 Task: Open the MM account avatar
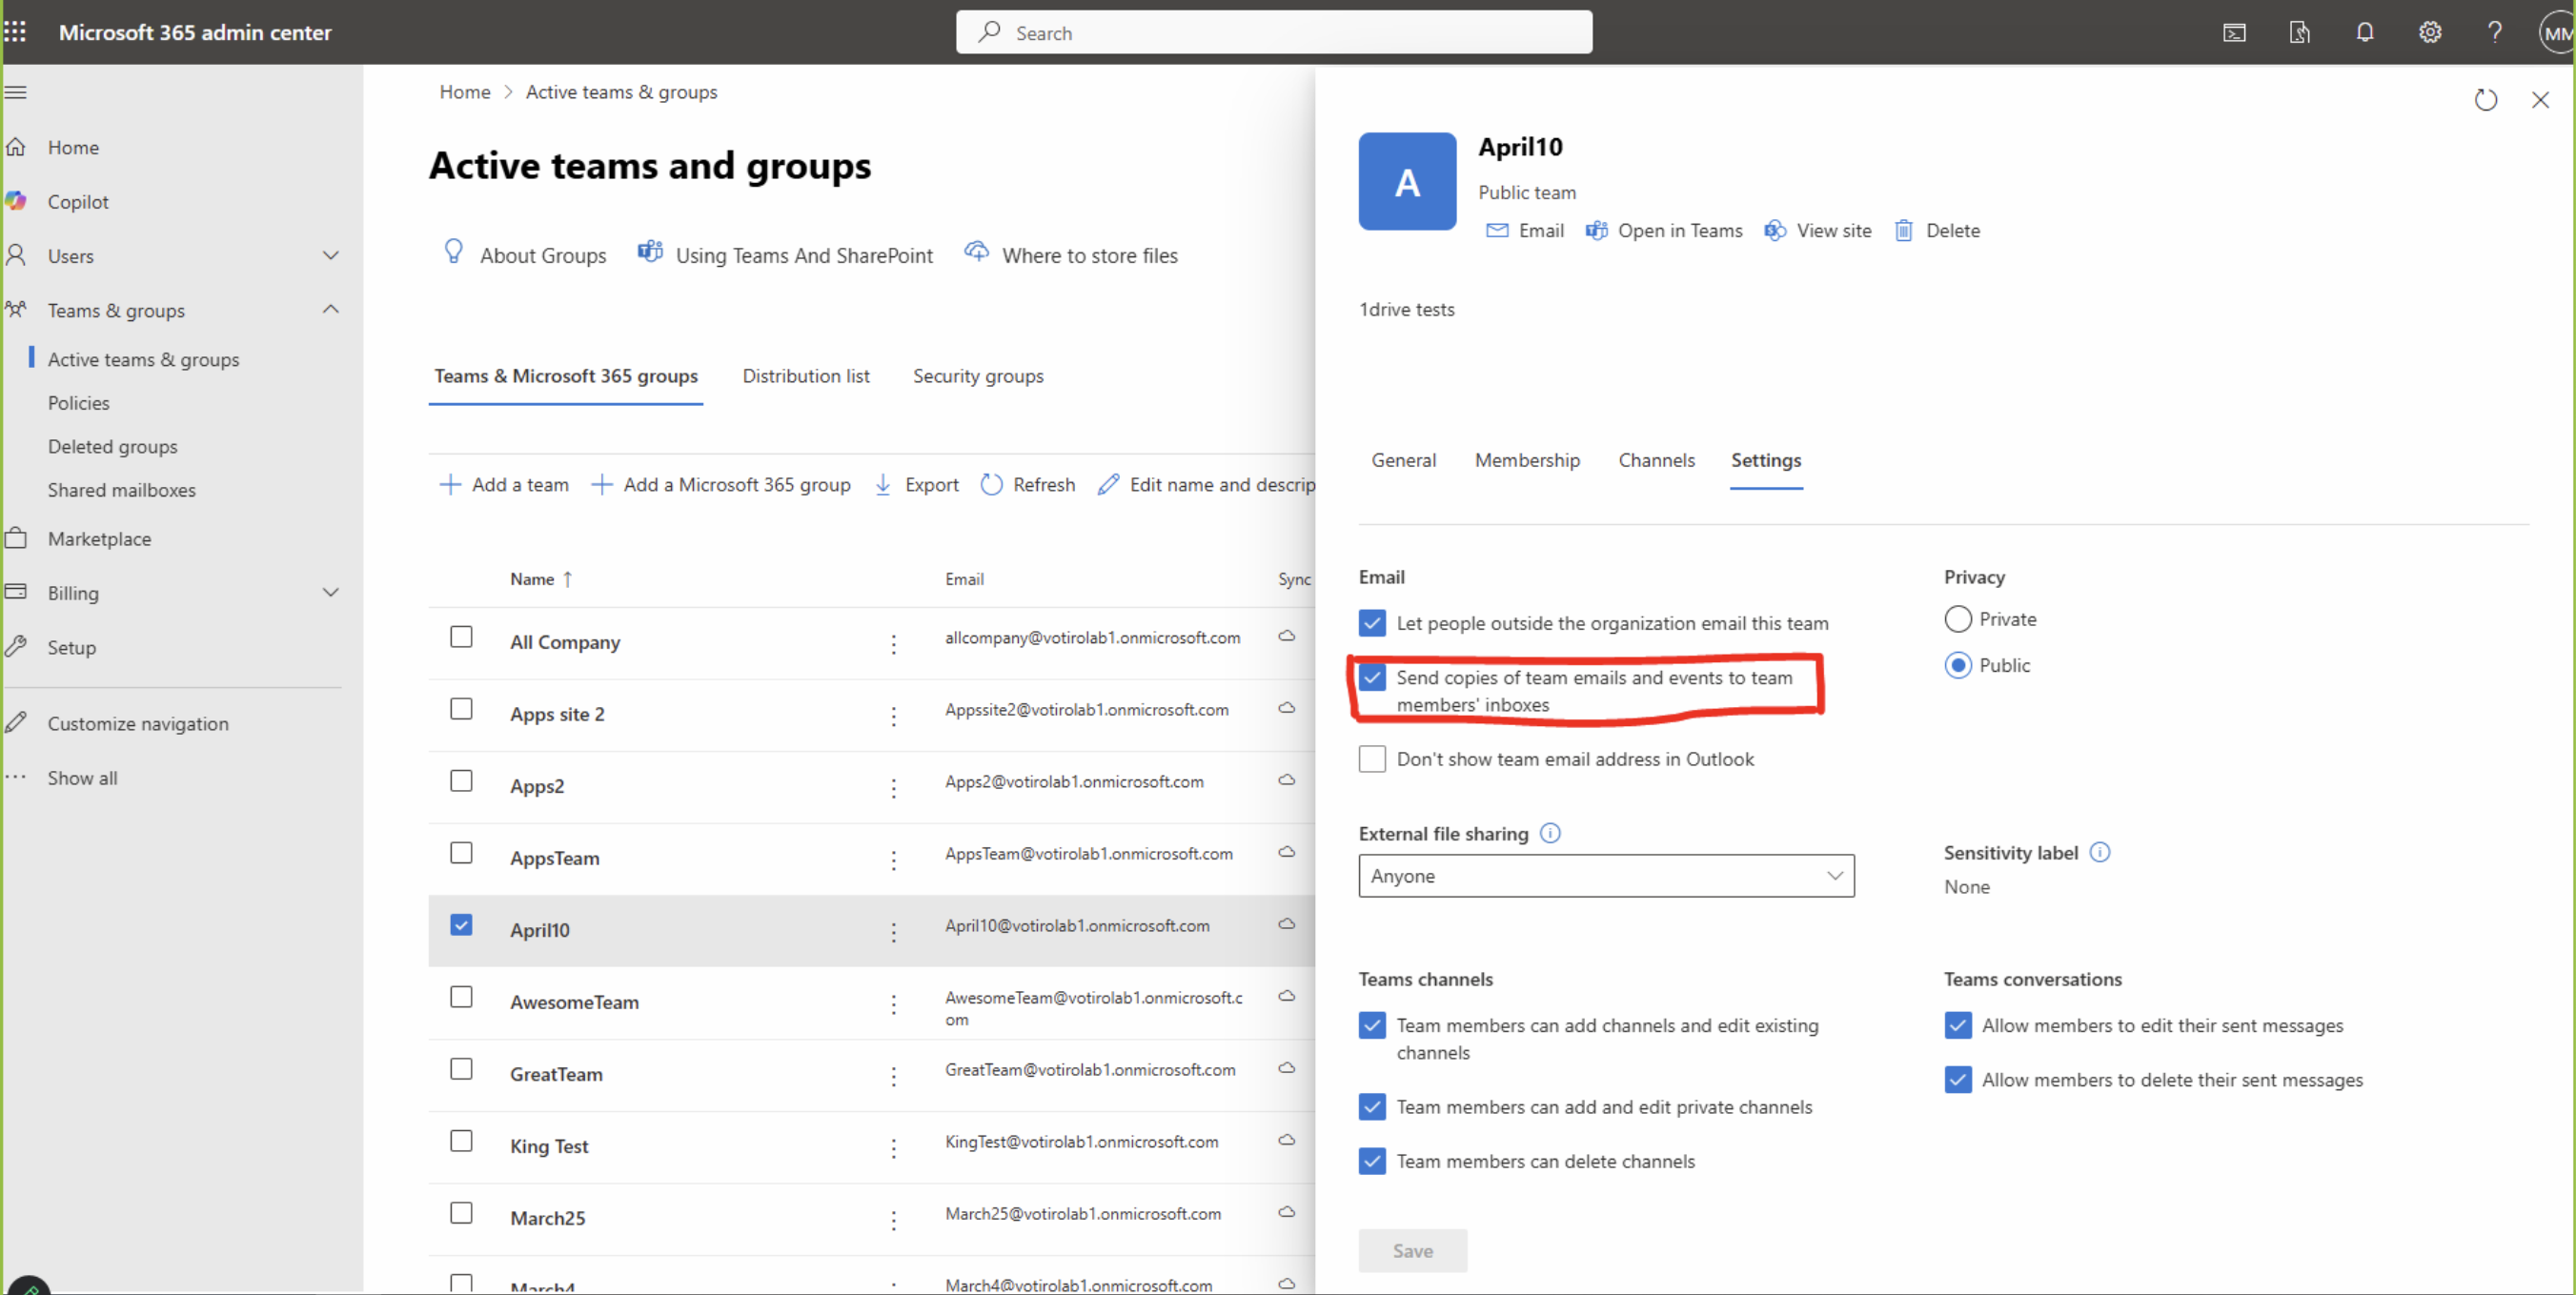click(2557, 33)
